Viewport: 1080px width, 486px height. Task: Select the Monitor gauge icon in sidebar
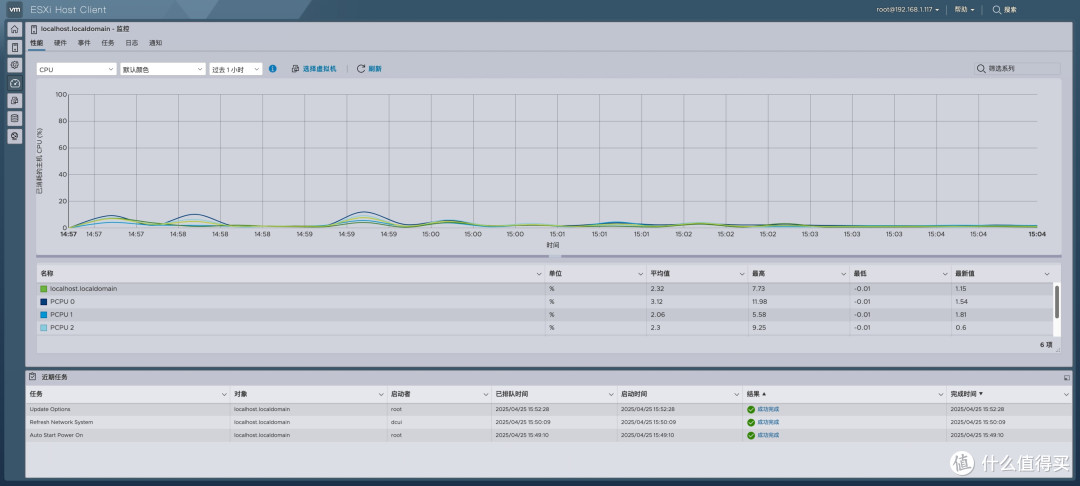(x=14, y=83)
